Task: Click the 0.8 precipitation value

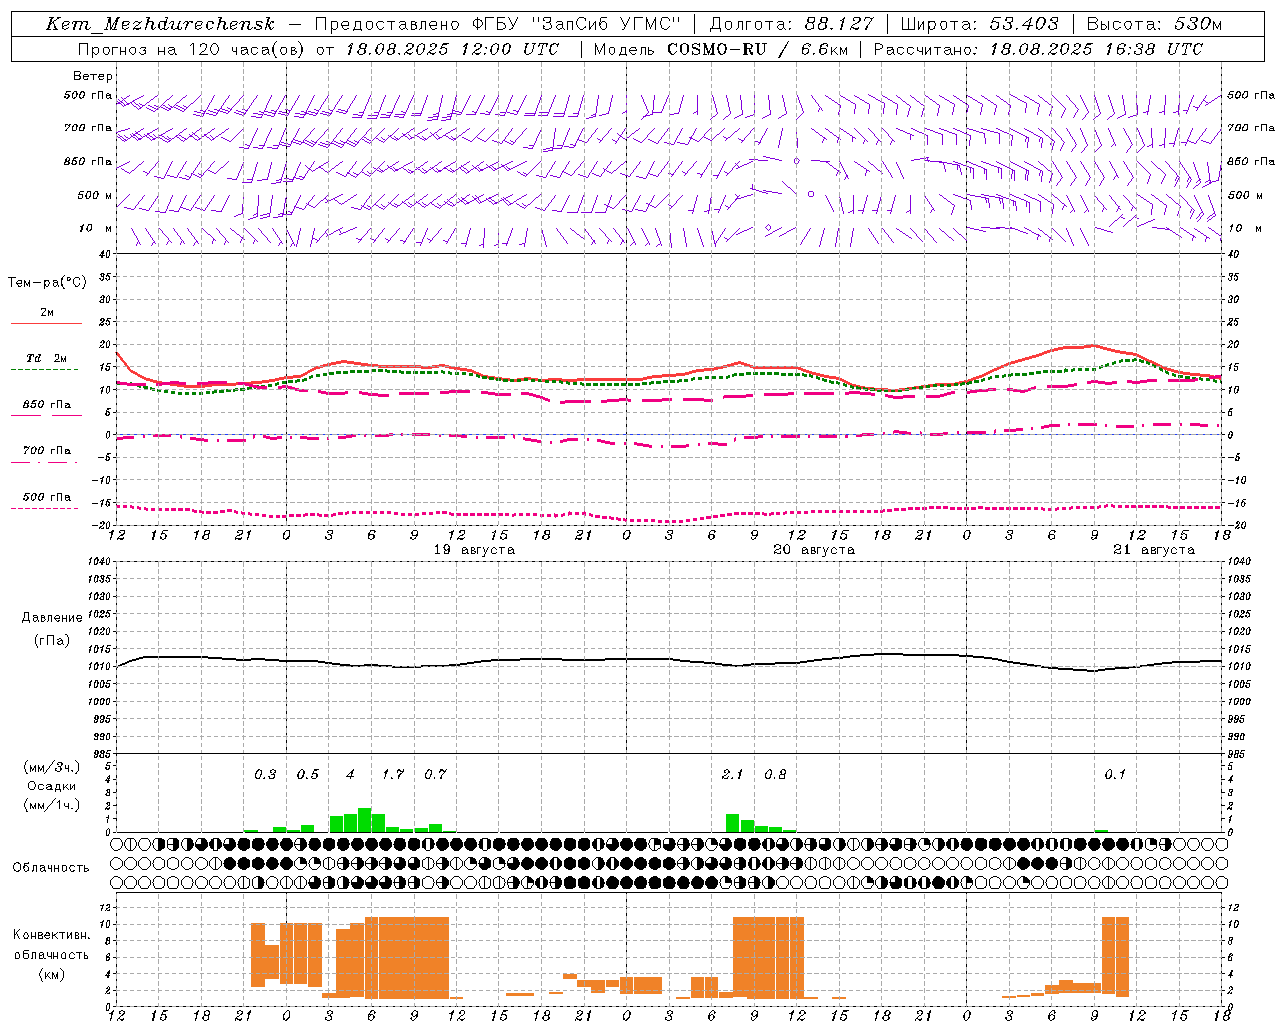Action: tap(775, 774)
